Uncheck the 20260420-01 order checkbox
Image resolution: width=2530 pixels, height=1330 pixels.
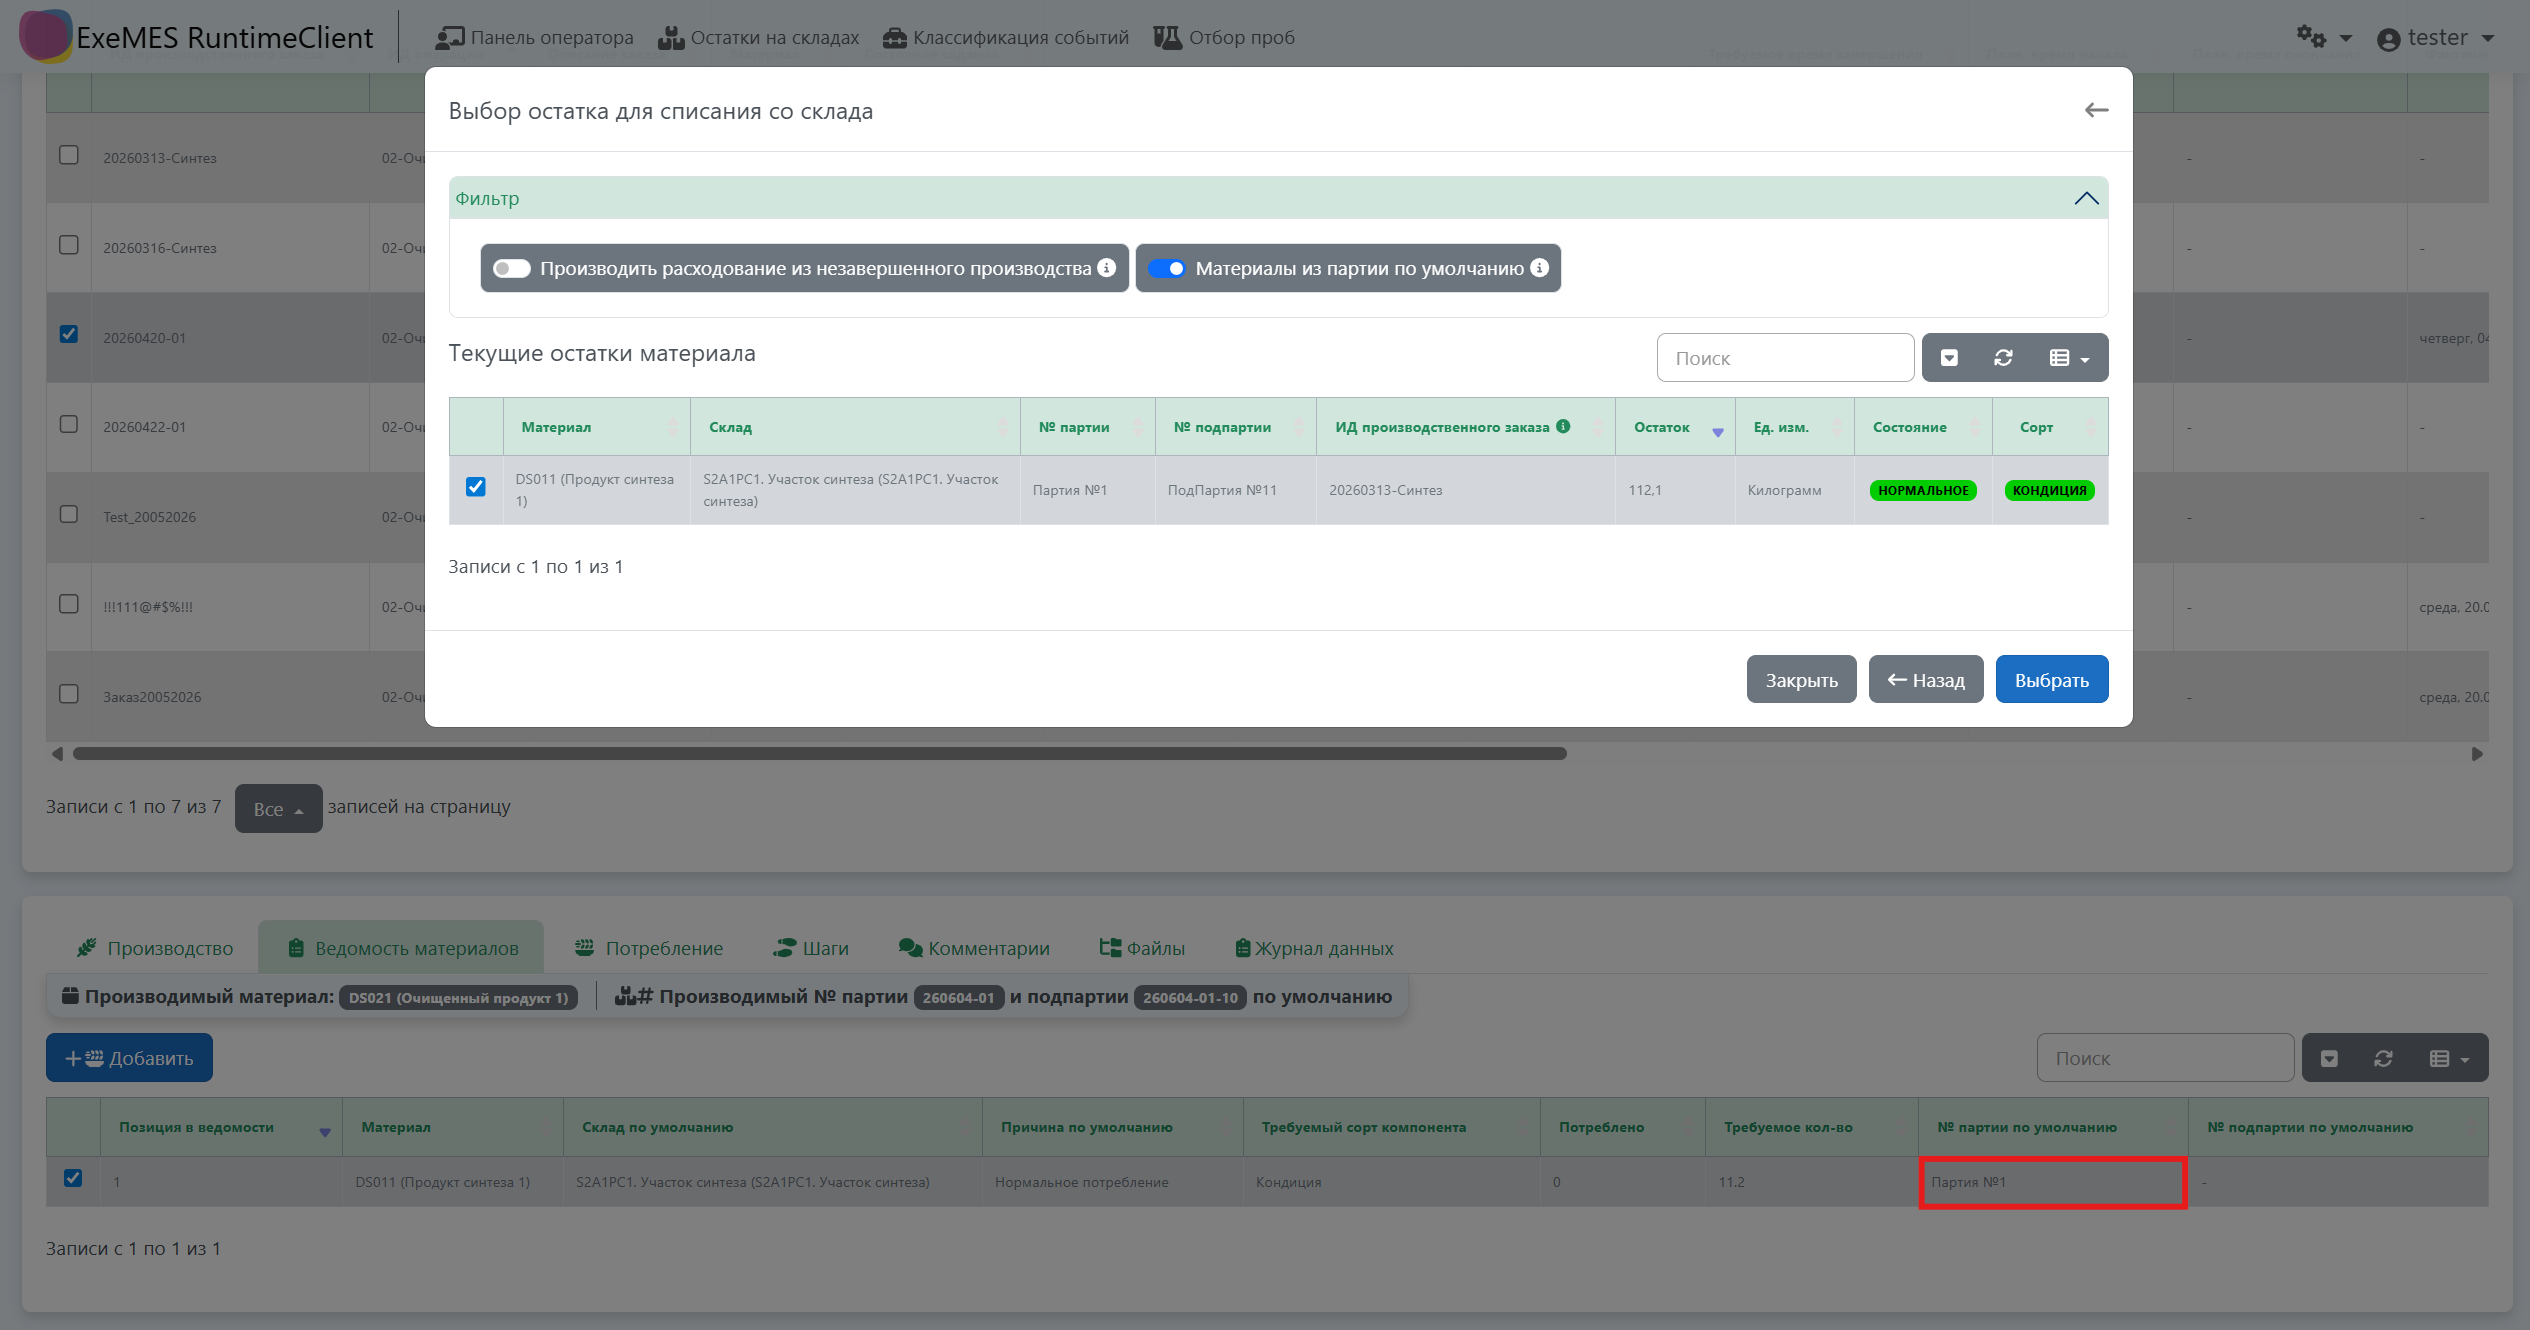coord(69,334)
